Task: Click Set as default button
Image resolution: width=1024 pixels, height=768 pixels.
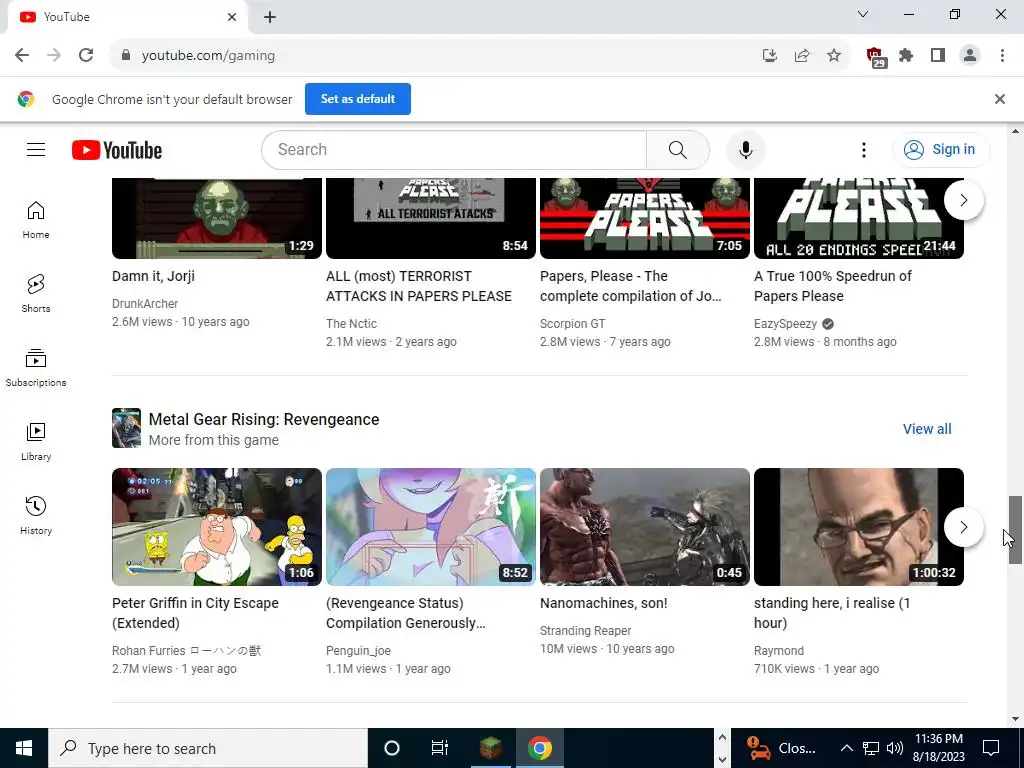Action: 358,99
